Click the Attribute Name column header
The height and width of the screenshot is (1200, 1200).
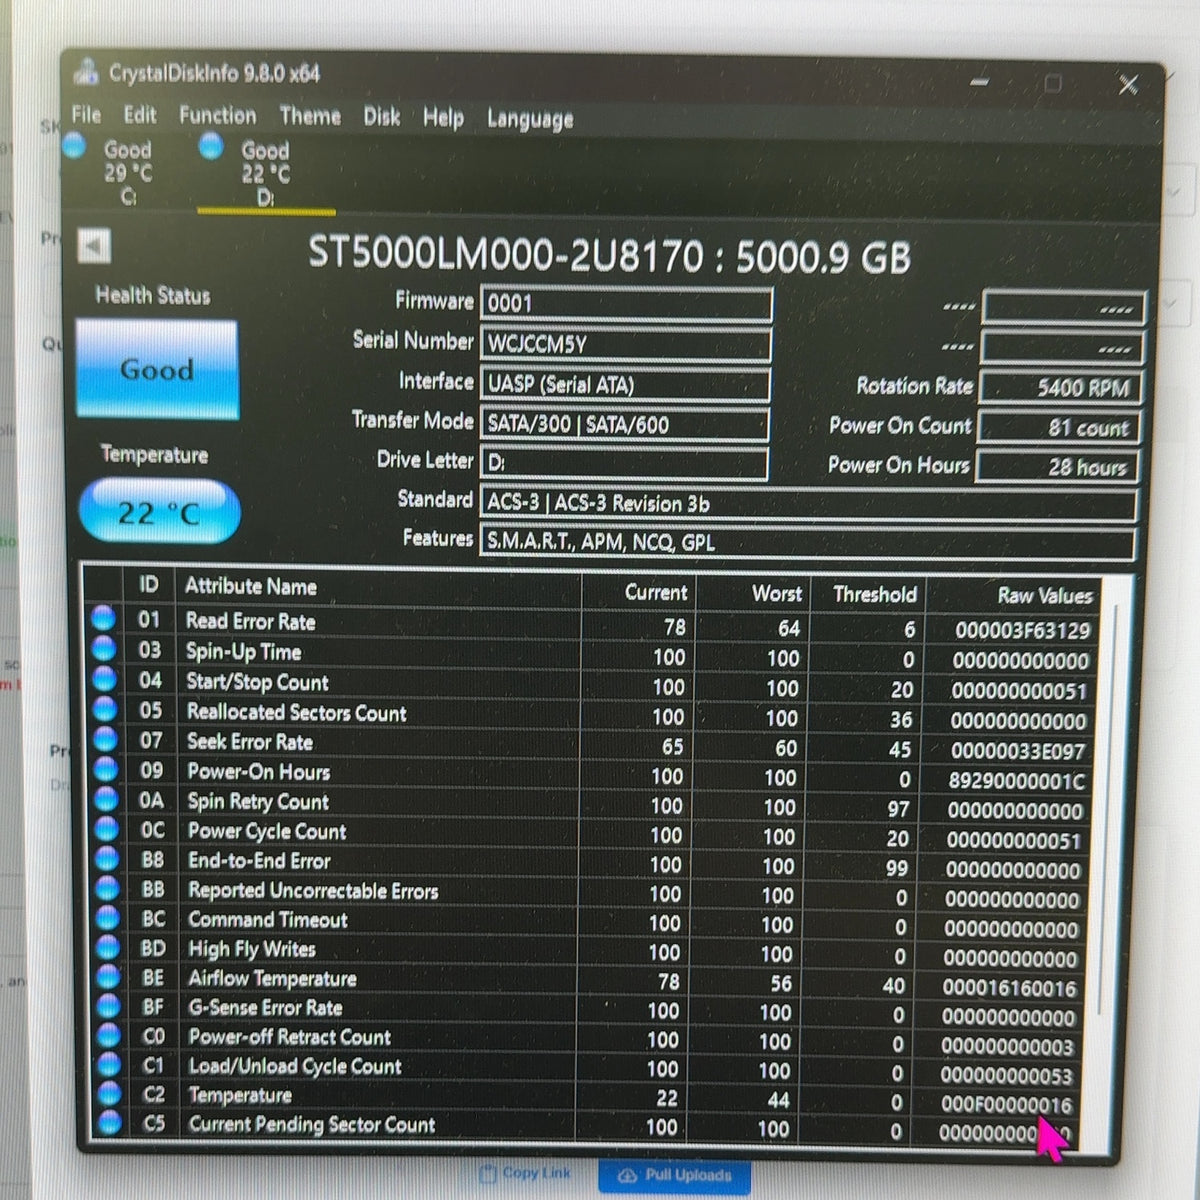251,587
